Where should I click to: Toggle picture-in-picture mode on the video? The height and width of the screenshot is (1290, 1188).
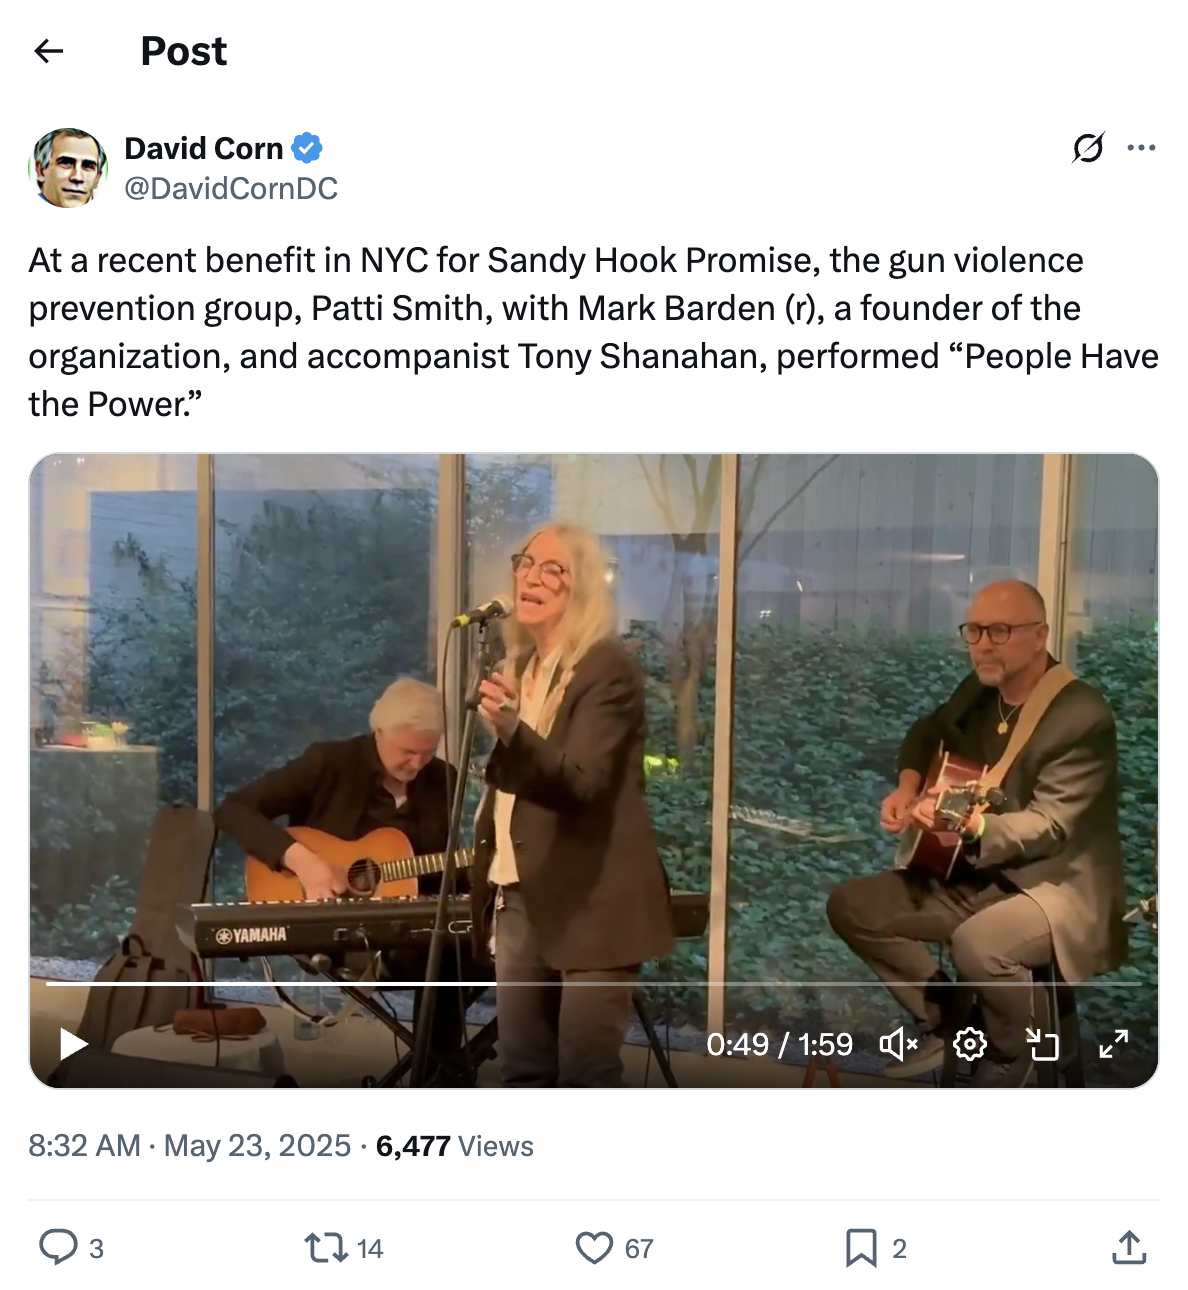point(1044,1043)
